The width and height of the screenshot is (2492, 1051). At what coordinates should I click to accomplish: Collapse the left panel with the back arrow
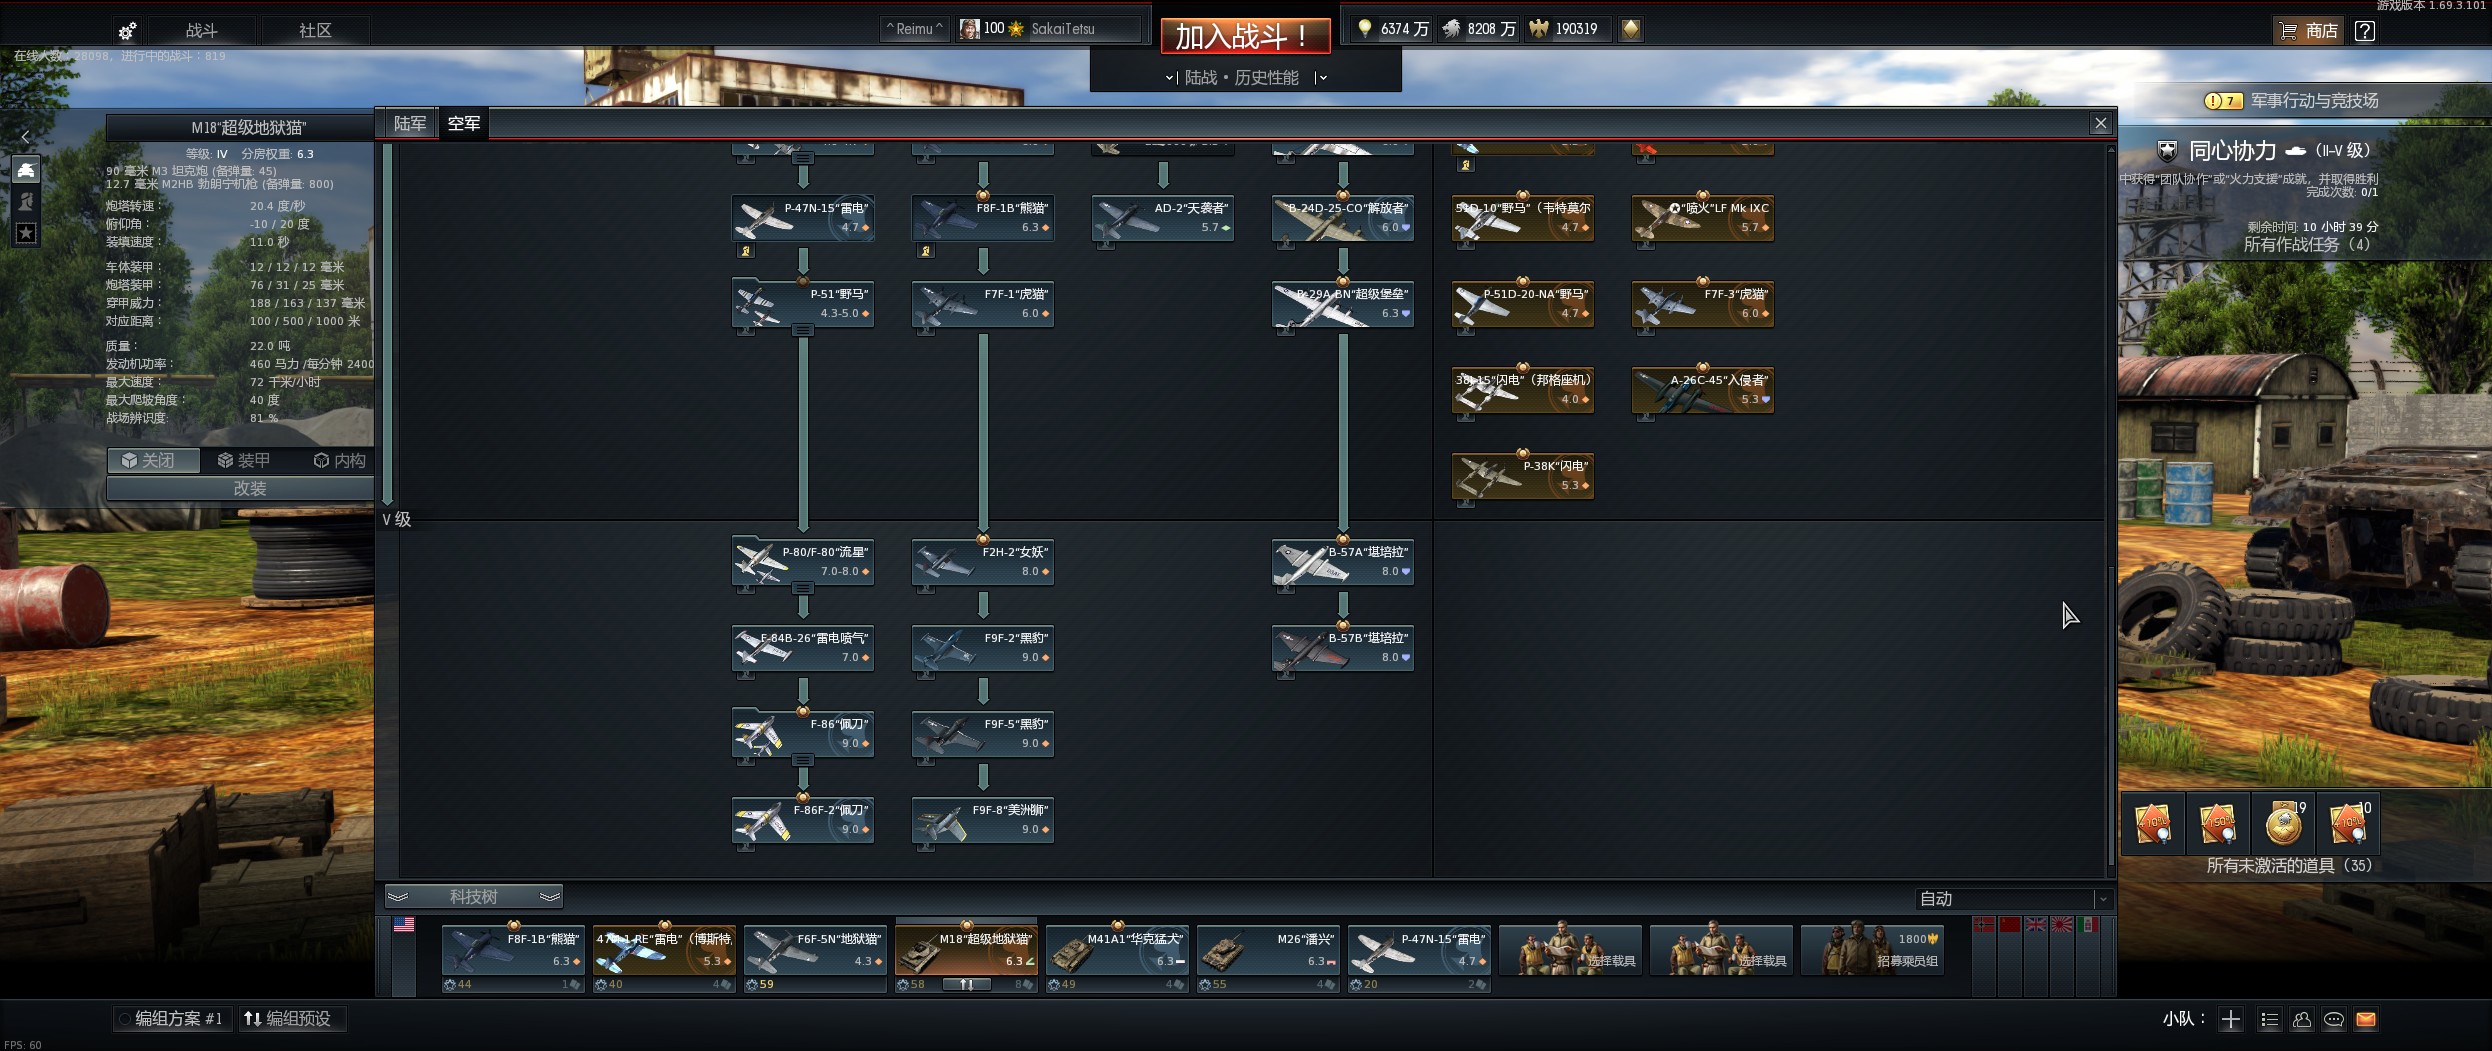click(x=26, y=136)
